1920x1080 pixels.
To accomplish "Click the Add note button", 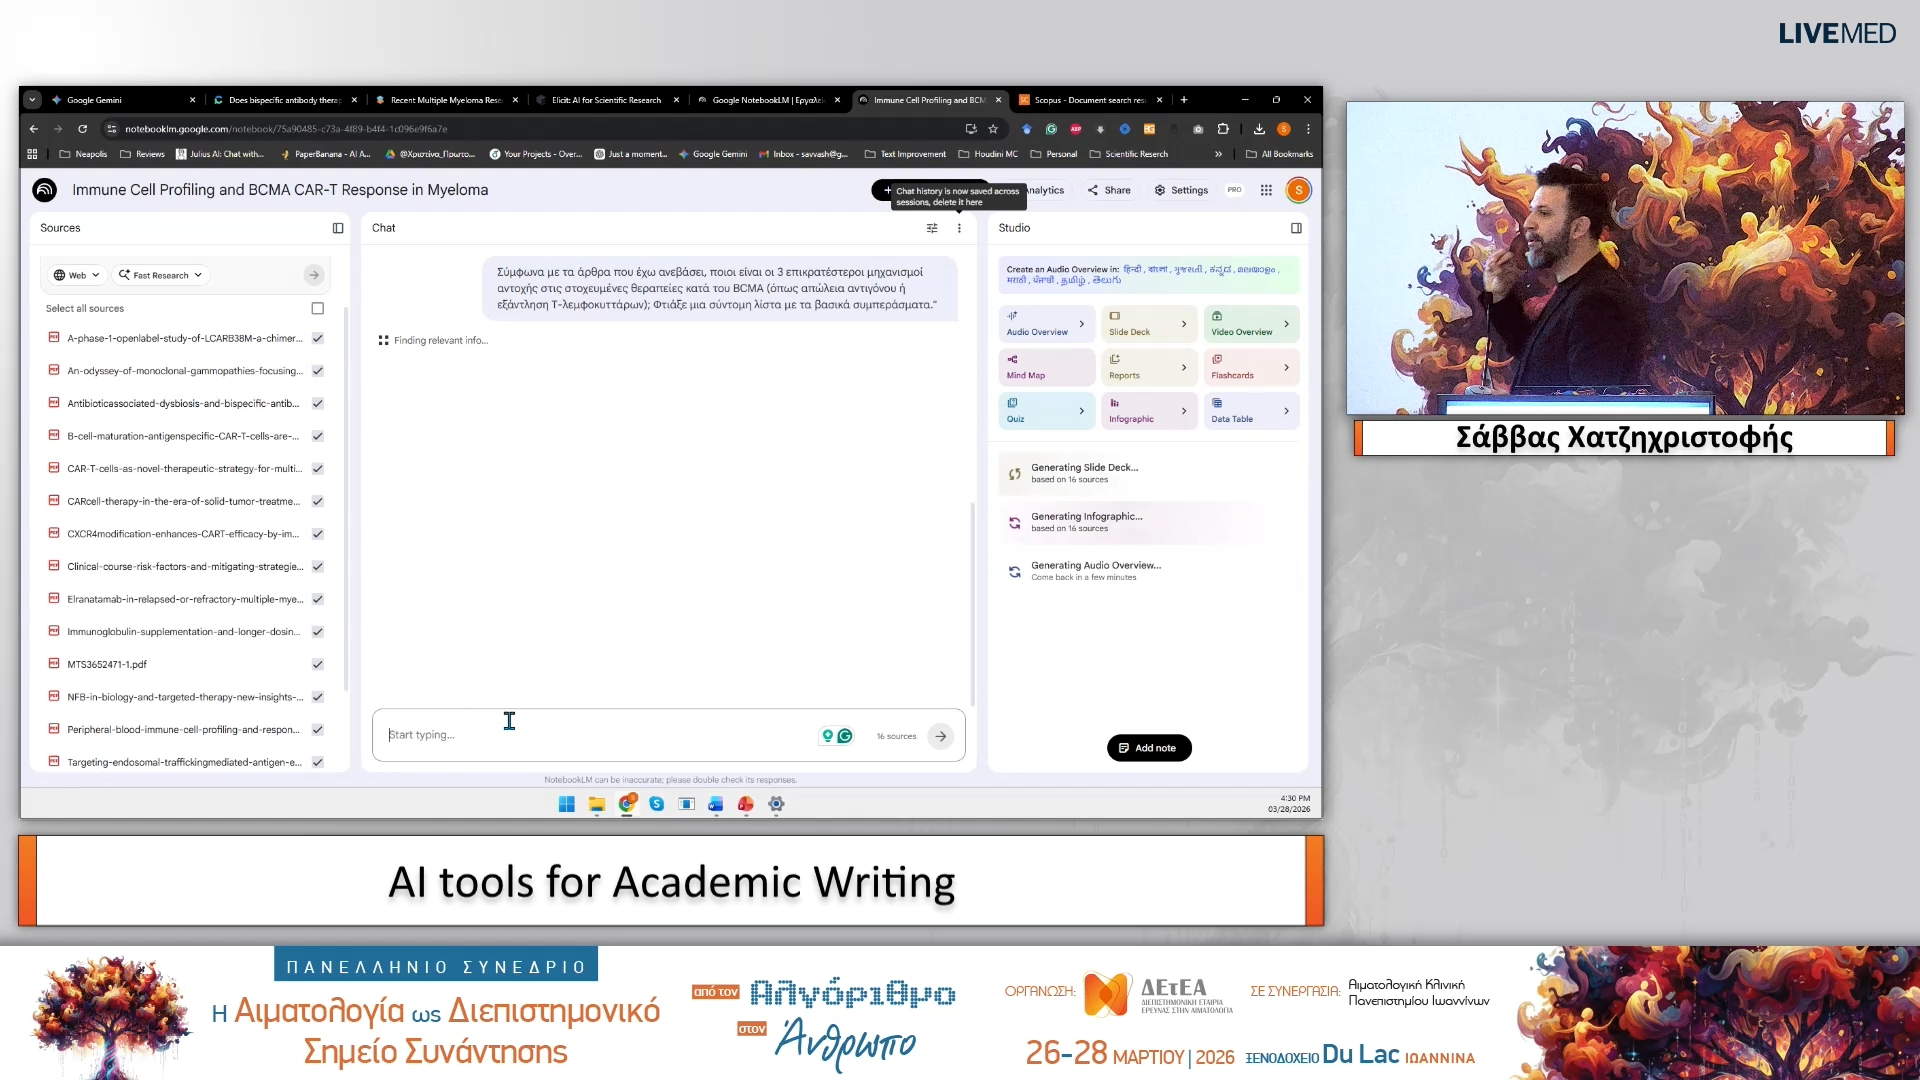I will 1148,748.
